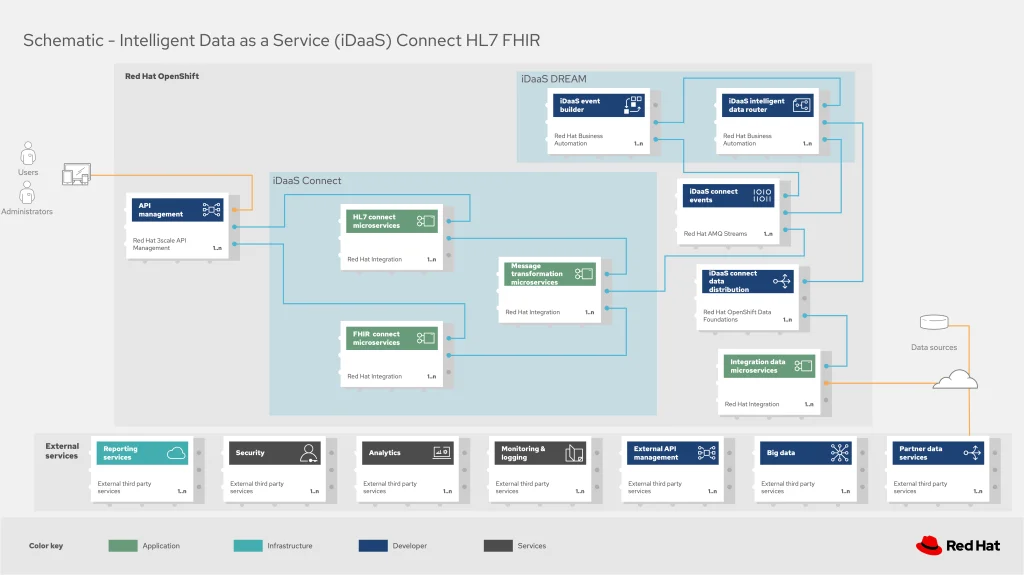Click the API management network icon

[x=212, y=210]
